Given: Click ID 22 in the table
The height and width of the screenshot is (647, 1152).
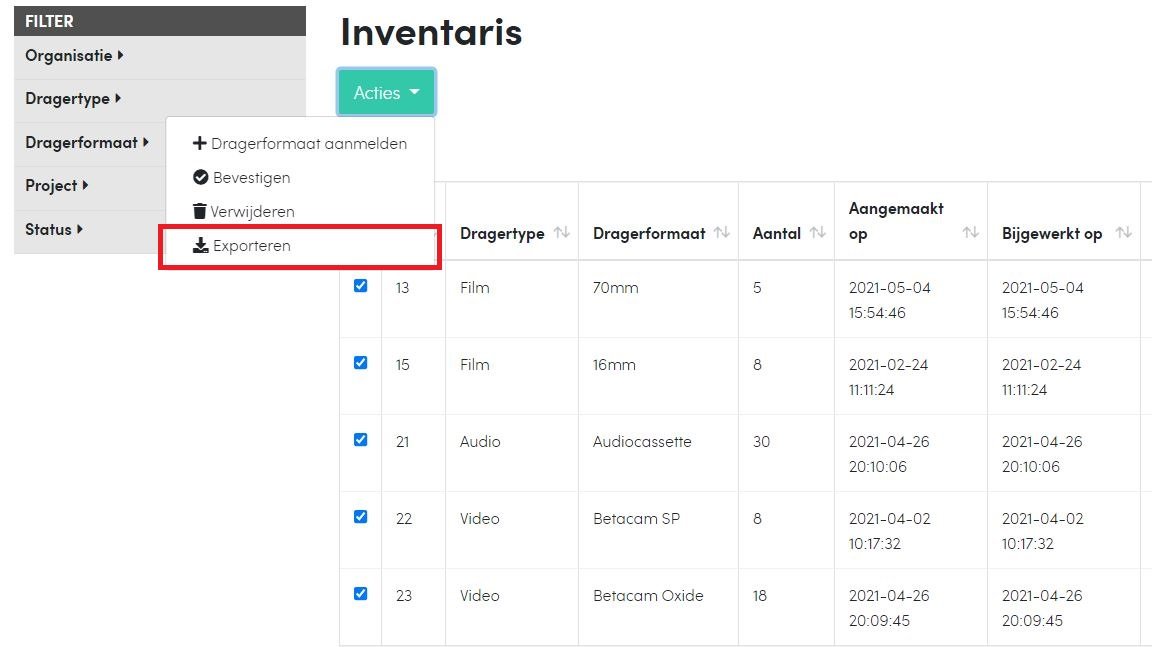Looking at the screenshot, I should 404,518.
